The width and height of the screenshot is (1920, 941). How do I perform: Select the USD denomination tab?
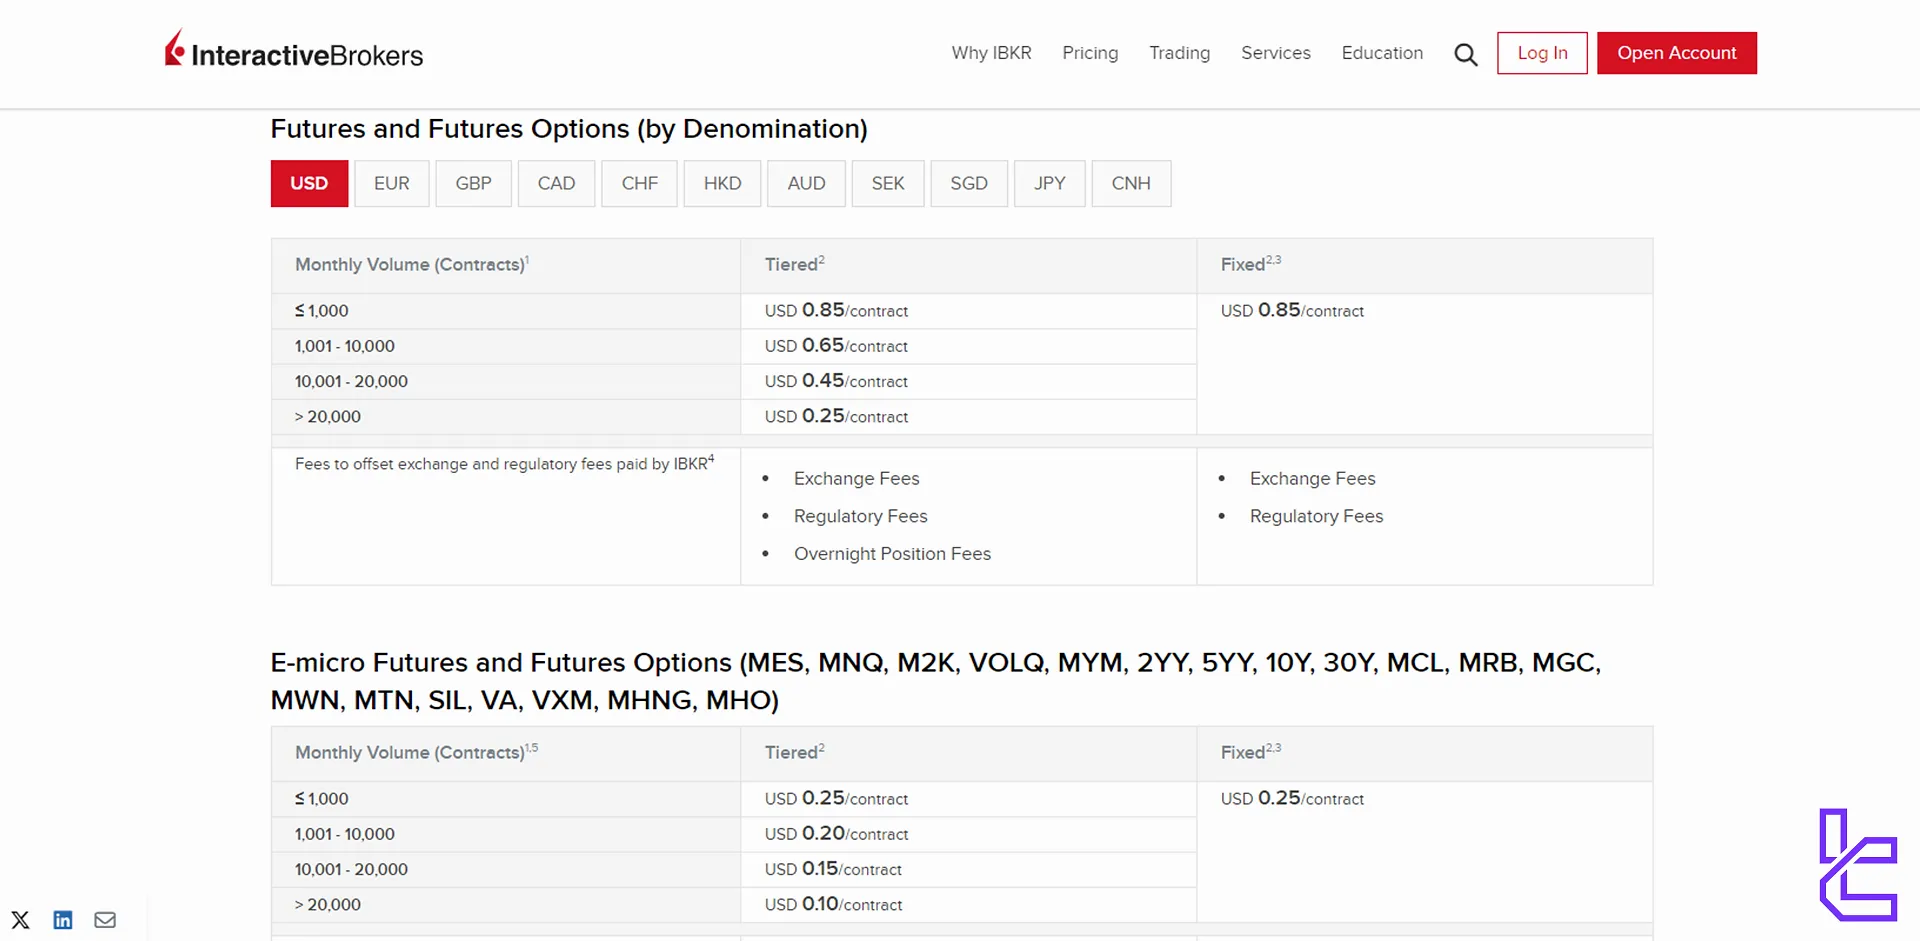[x=309, y=184]
